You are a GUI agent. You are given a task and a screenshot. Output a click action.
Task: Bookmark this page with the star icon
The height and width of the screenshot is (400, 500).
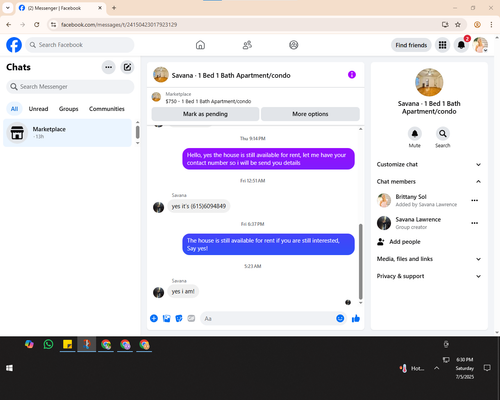tap(458, 25)
